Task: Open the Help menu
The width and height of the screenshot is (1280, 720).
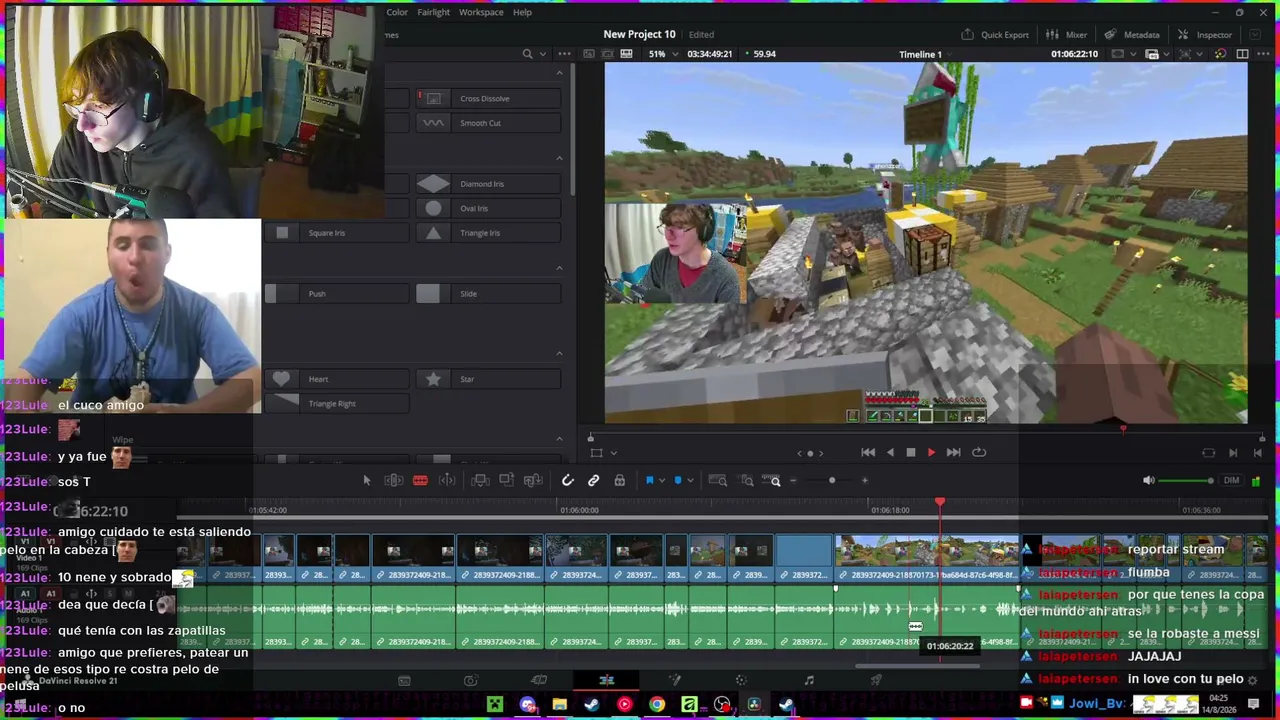Action: coord(522,12)
